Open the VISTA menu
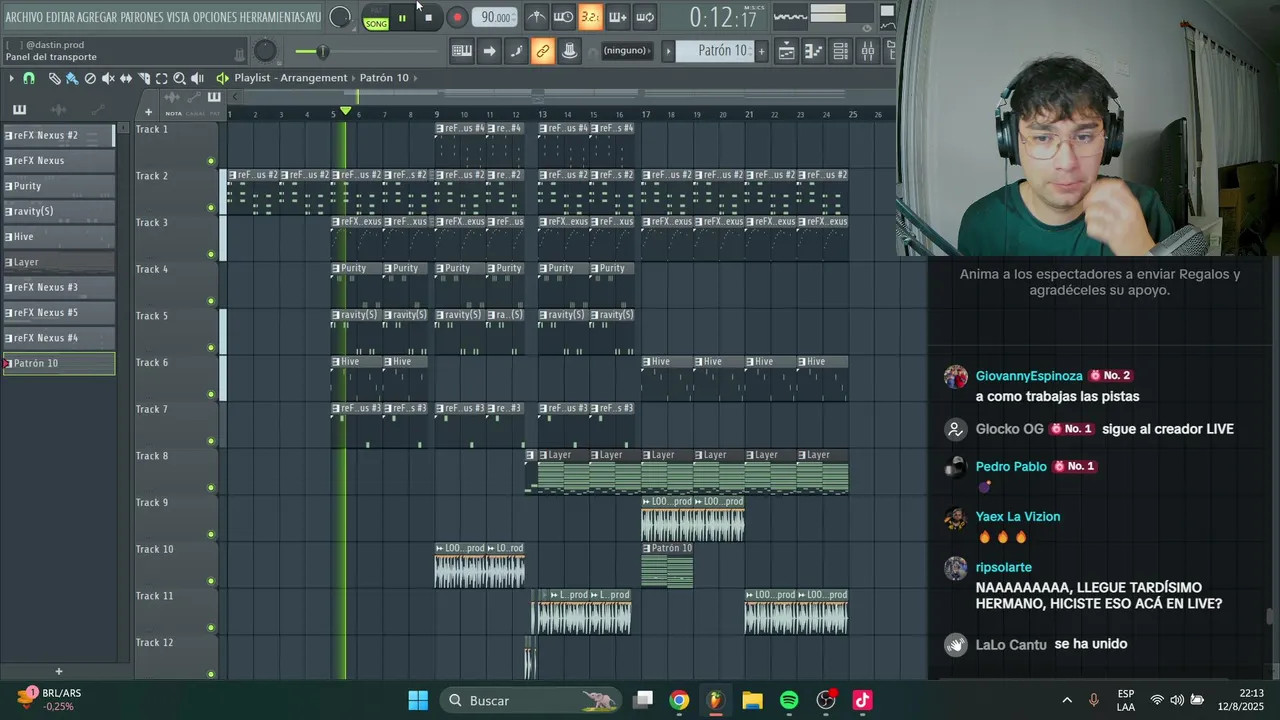 (178, 17)
